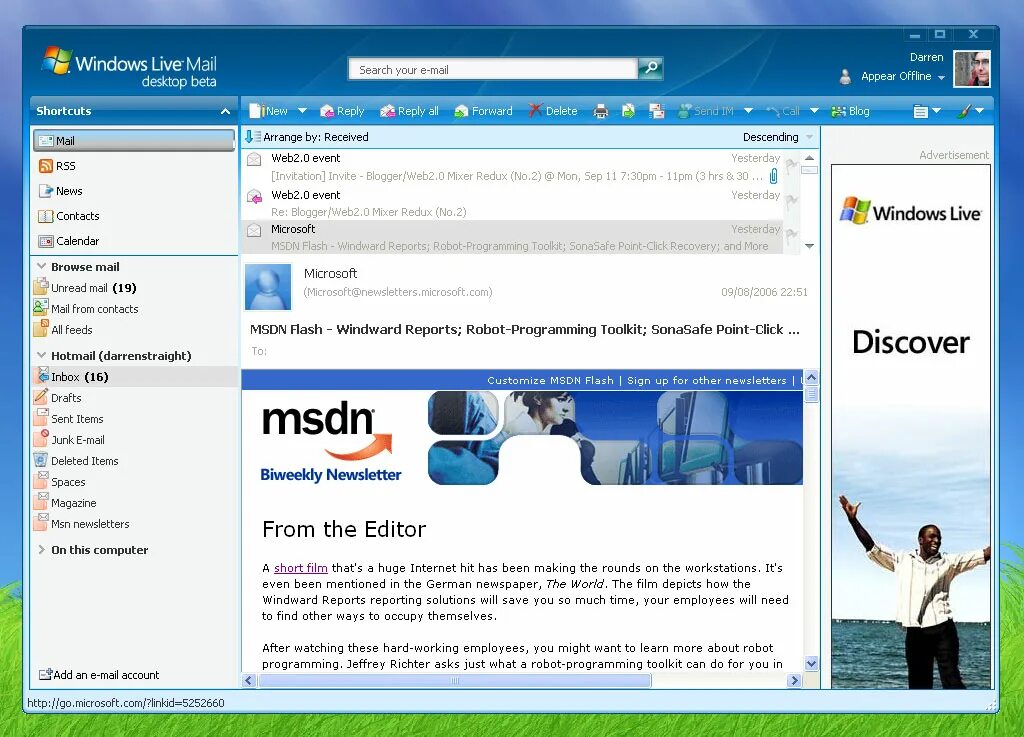Open Unread mail (19) view
Viewport: 1024px width, 737px height.
tap(86, 288)
